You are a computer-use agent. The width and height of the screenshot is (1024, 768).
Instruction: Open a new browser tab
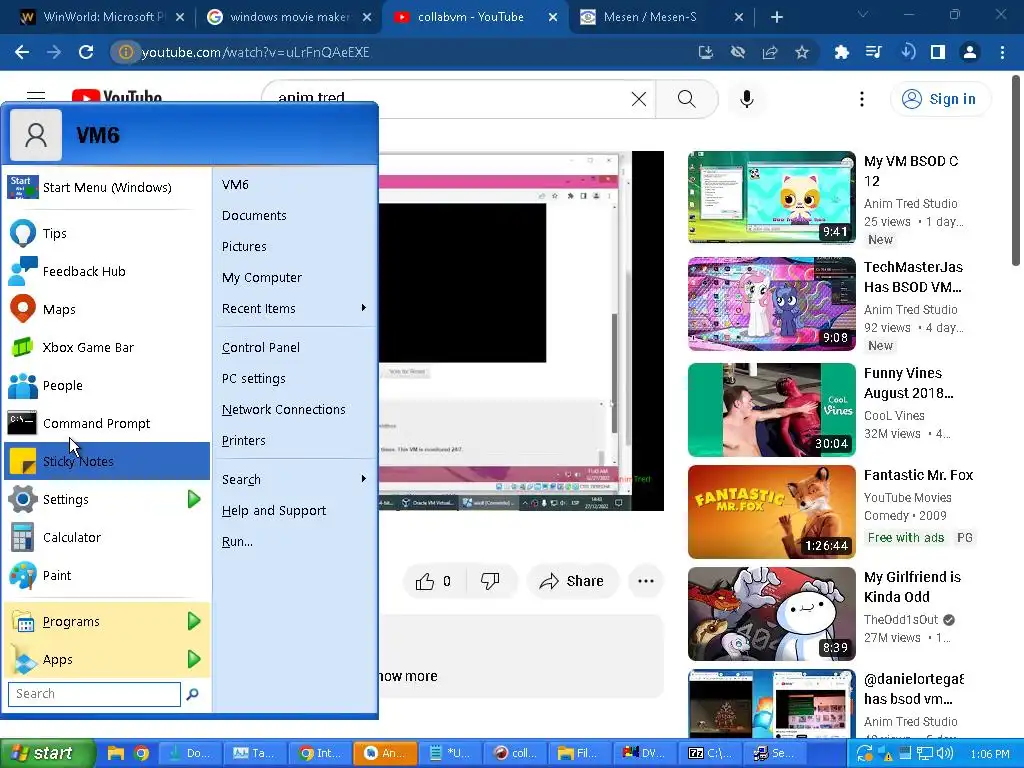click(x=776, y=17)
